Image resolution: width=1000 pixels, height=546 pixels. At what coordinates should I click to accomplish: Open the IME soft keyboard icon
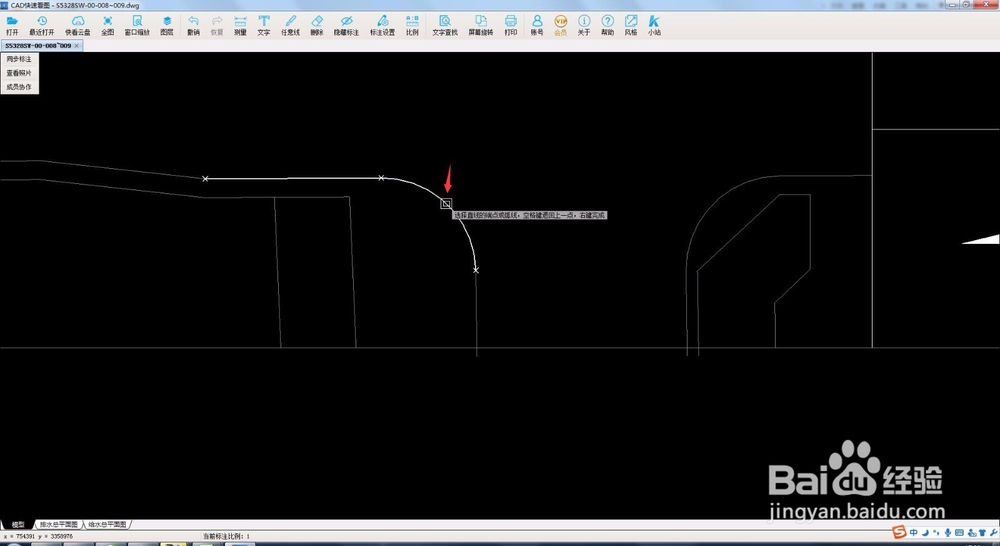[x=960, y=533]
